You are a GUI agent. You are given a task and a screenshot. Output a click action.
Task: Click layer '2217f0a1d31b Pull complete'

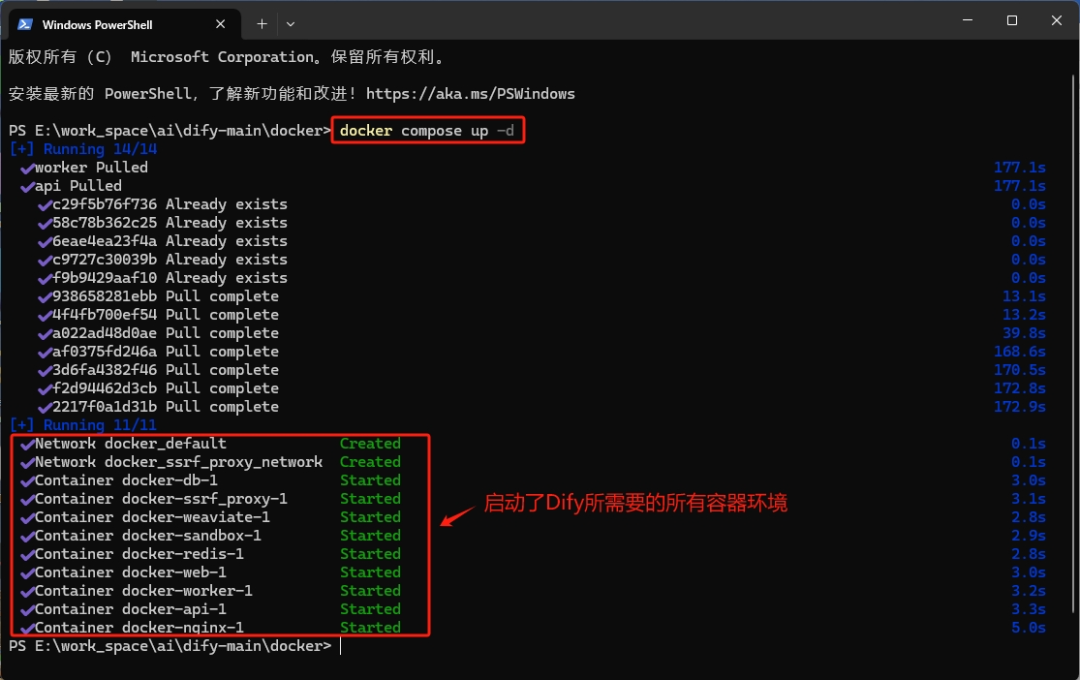[158, 406]
